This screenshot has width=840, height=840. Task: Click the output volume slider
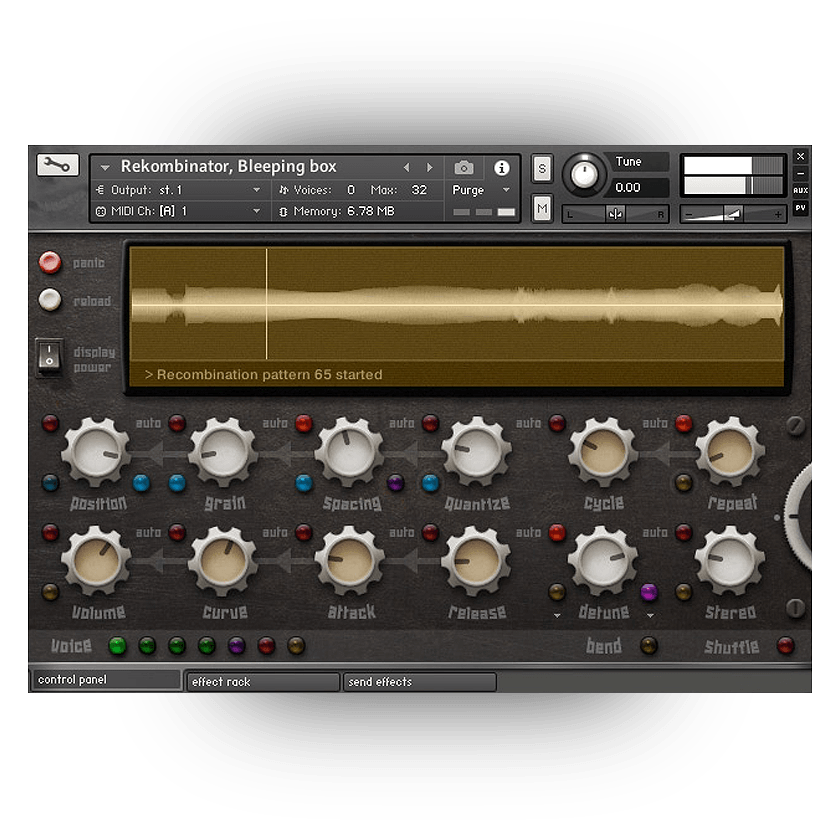pyautogui.click(x=733, y=214)
